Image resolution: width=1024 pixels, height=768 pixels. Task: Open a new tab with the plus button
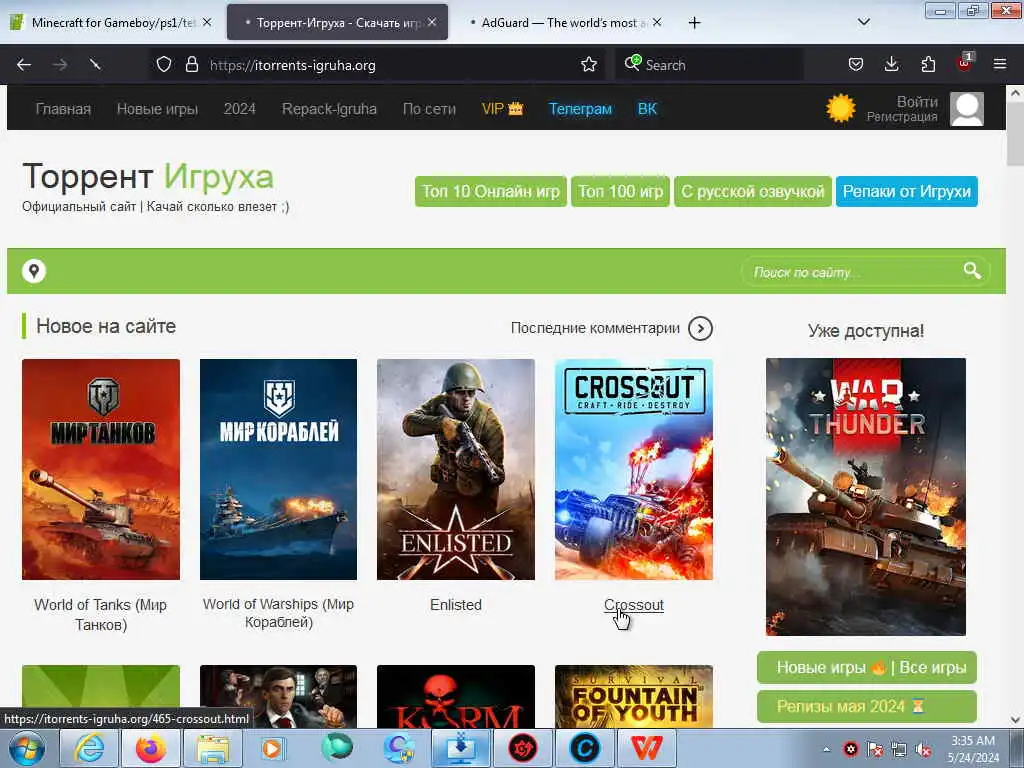[694, 23]
